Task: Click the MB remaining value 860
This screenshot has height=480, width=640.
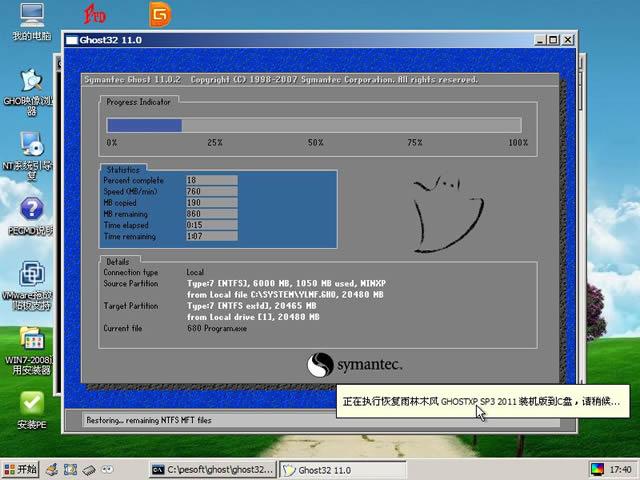Action: click(x=211, y=213)
